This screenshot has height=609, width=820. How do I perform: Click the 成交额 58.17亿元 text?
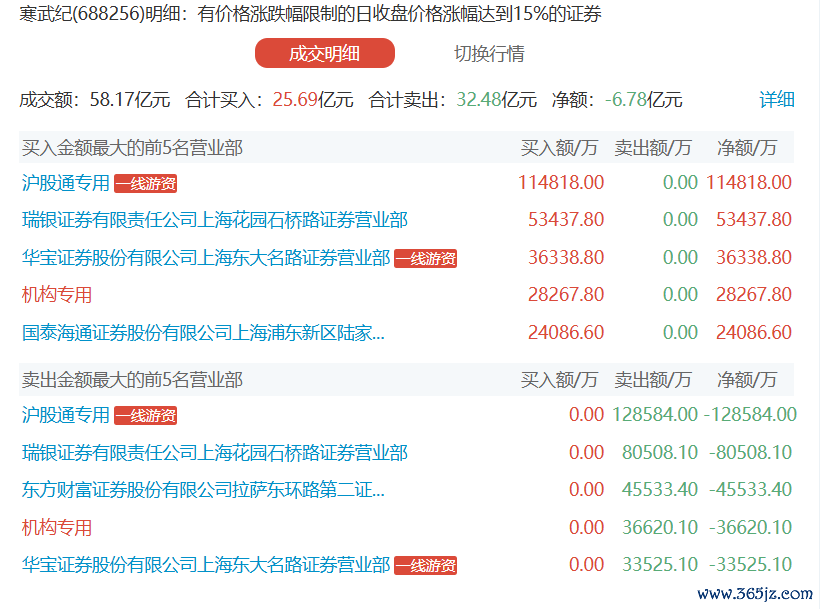(95, 99)
